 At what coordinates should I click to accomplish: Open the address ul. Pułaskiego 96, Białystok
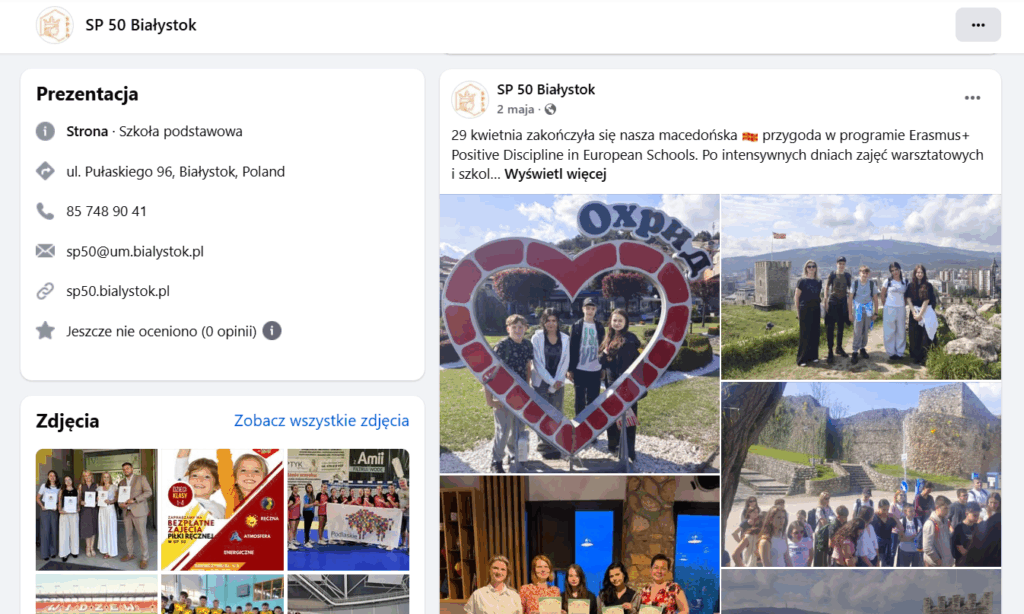point(175,171)
